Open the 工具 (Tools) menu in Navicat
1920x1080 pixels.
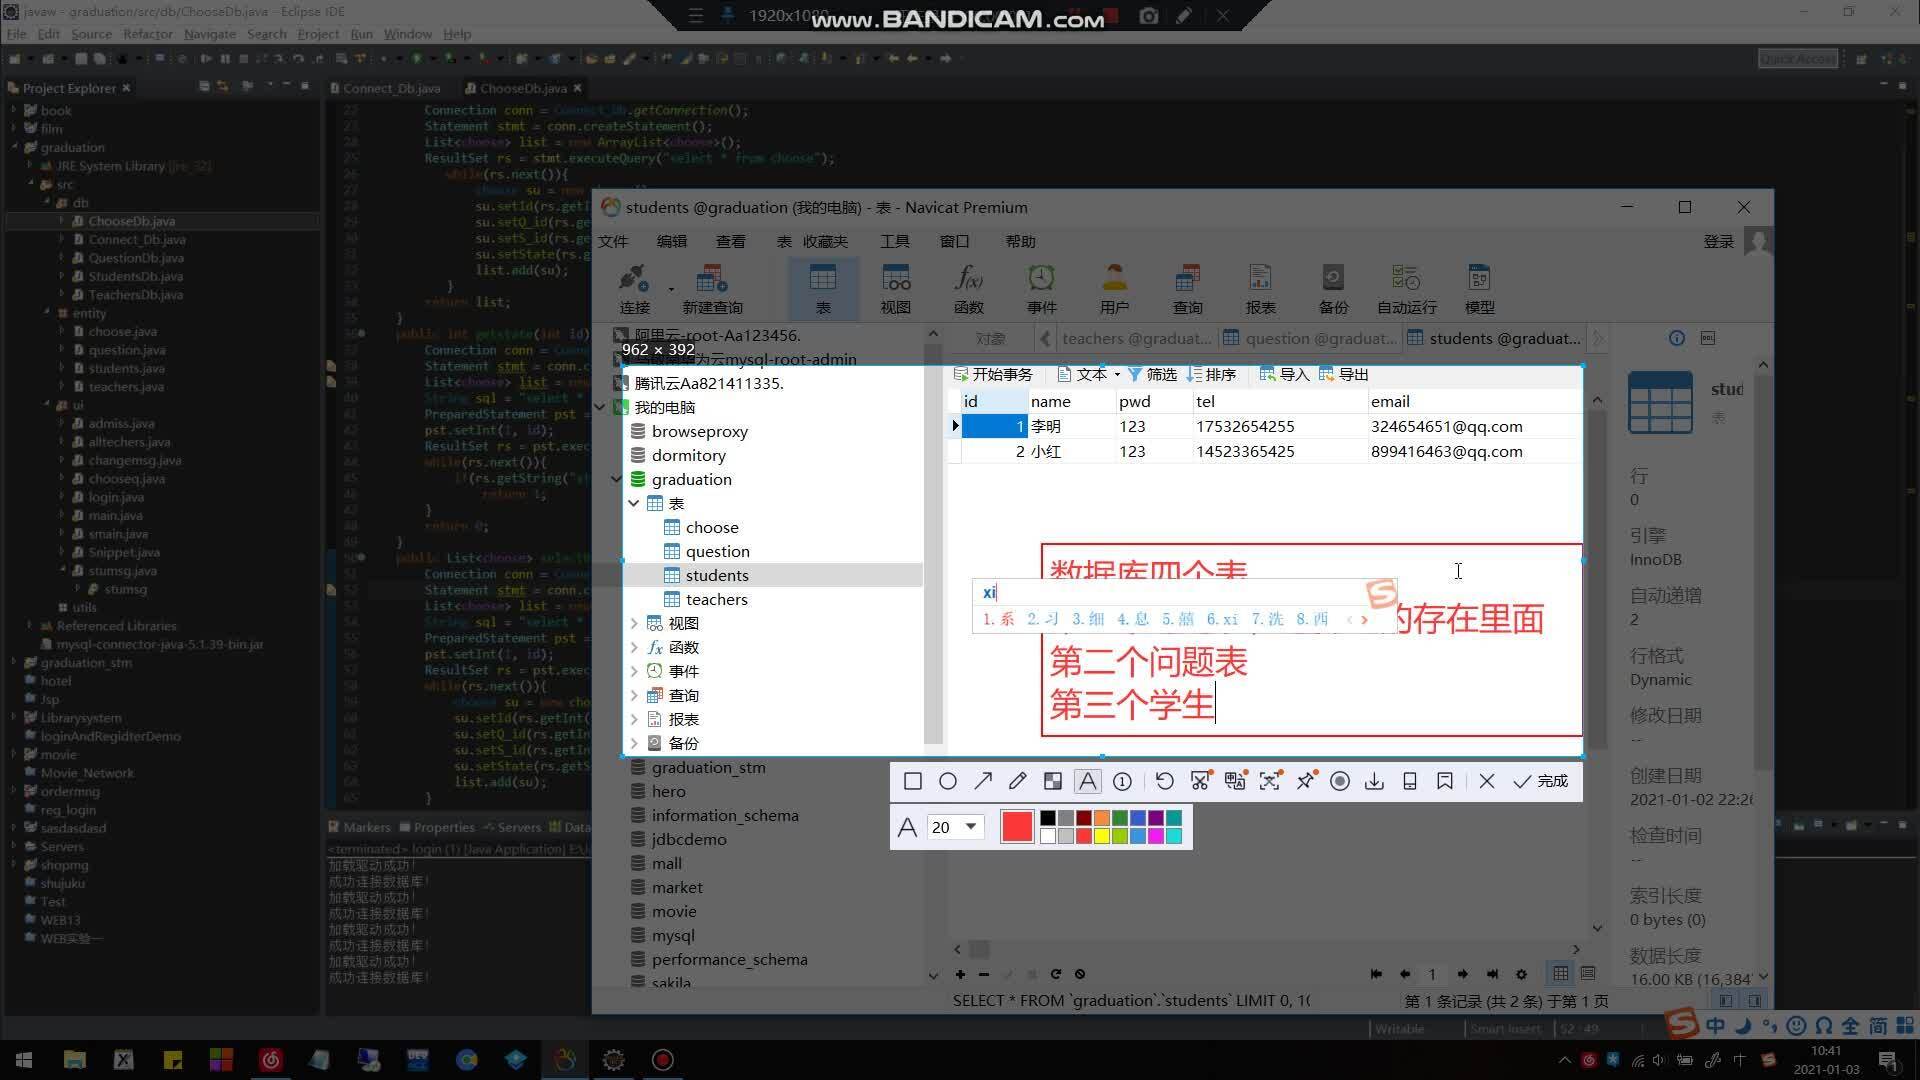click(894, 241)
